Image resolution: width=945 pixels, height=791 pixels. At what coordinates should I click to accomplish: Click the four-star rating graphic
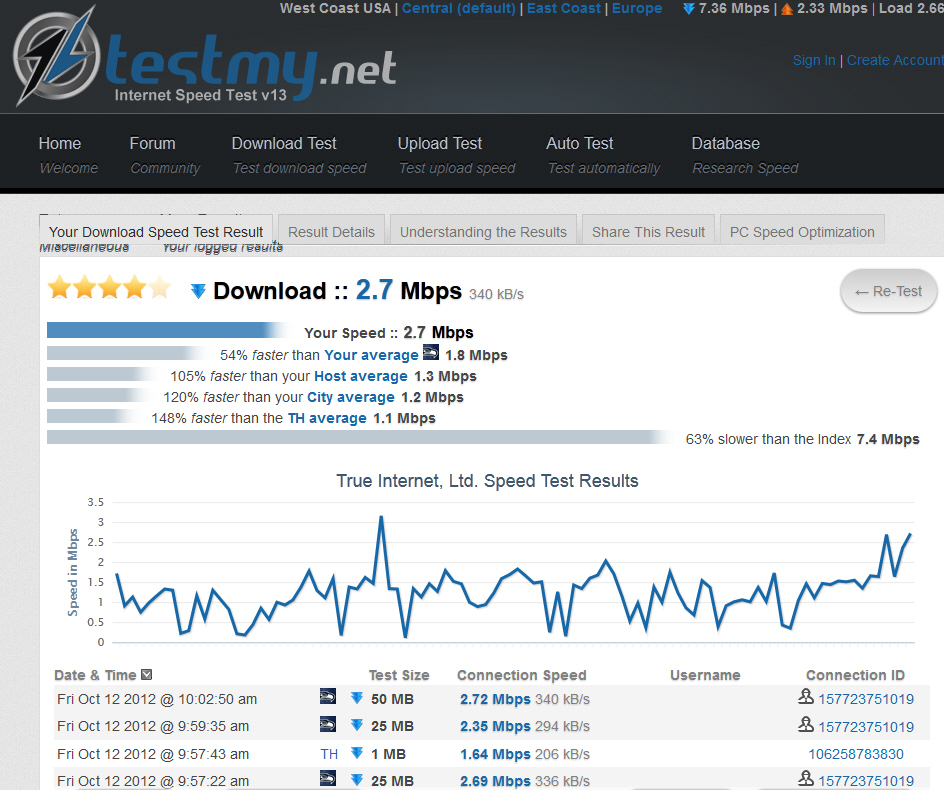(x=110, y=288)
